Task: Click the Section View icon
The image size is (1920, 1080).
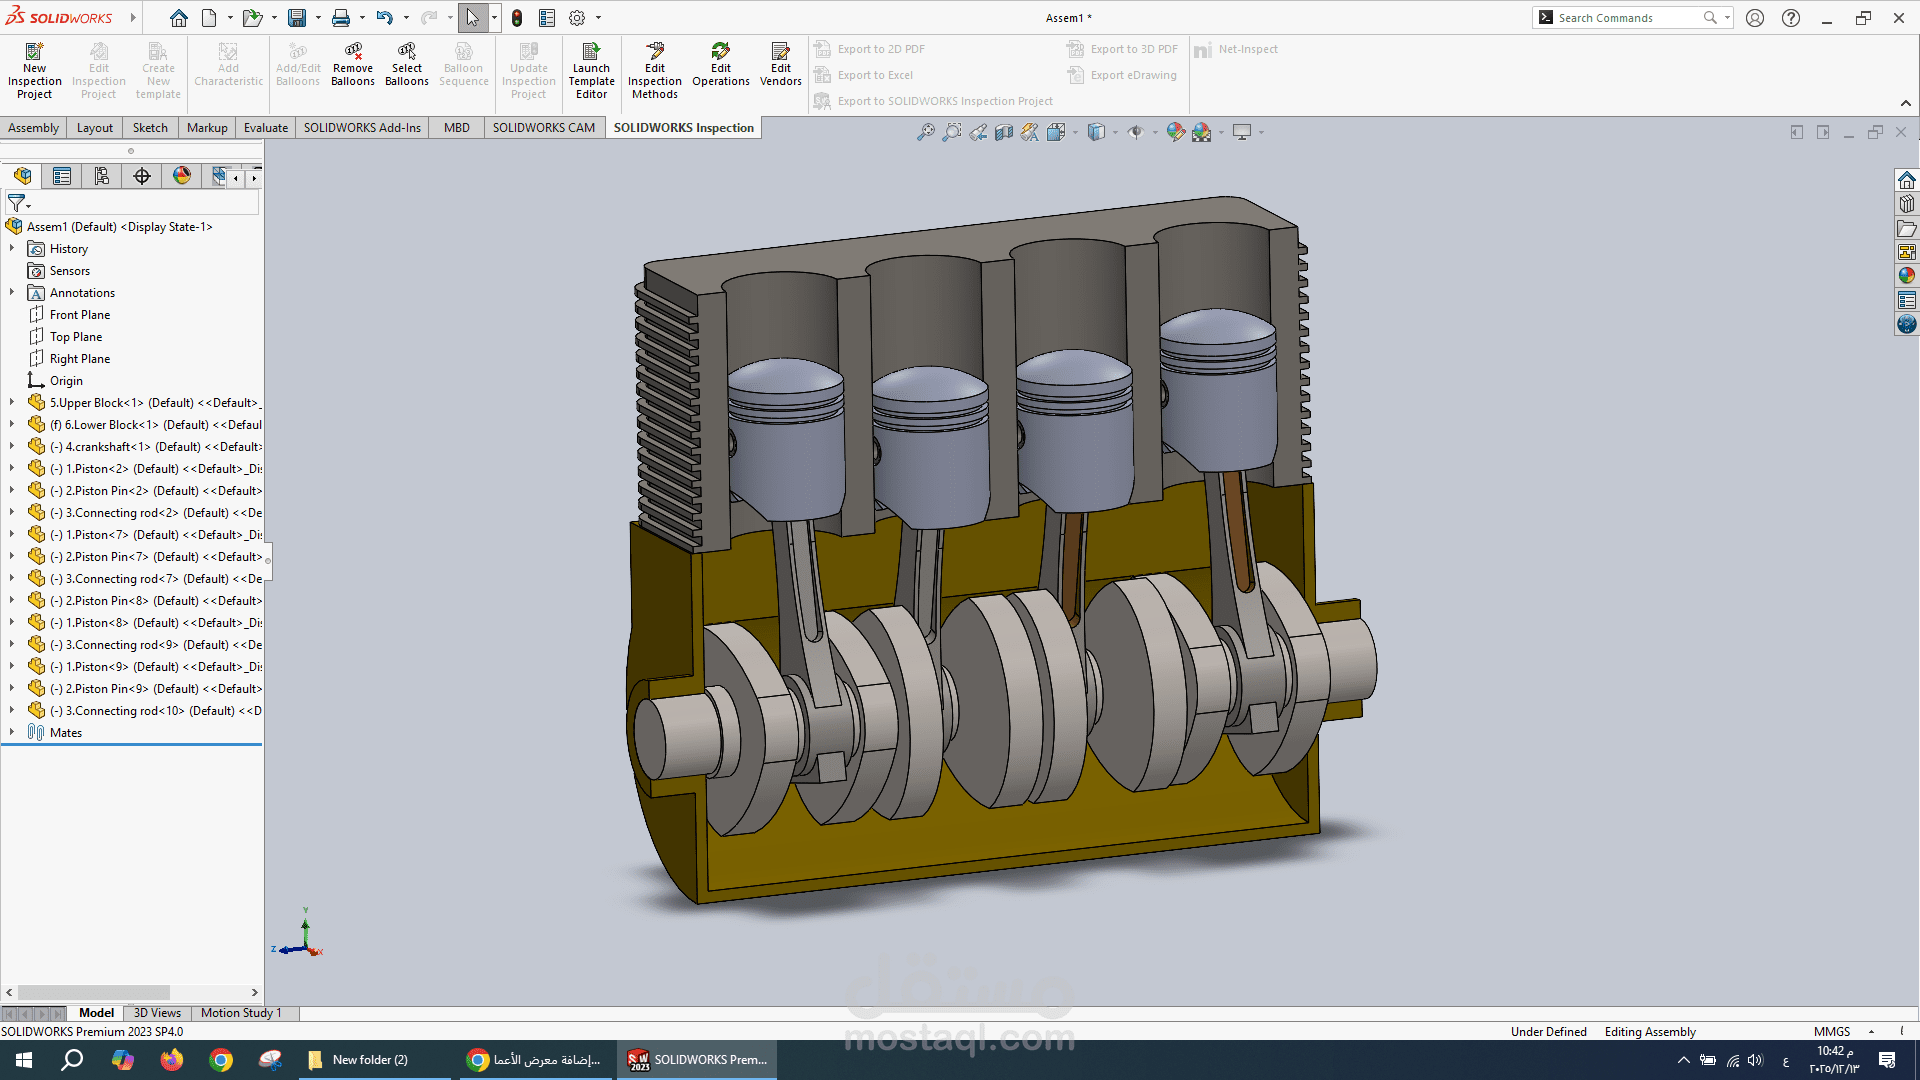Action: [1004, 132]
